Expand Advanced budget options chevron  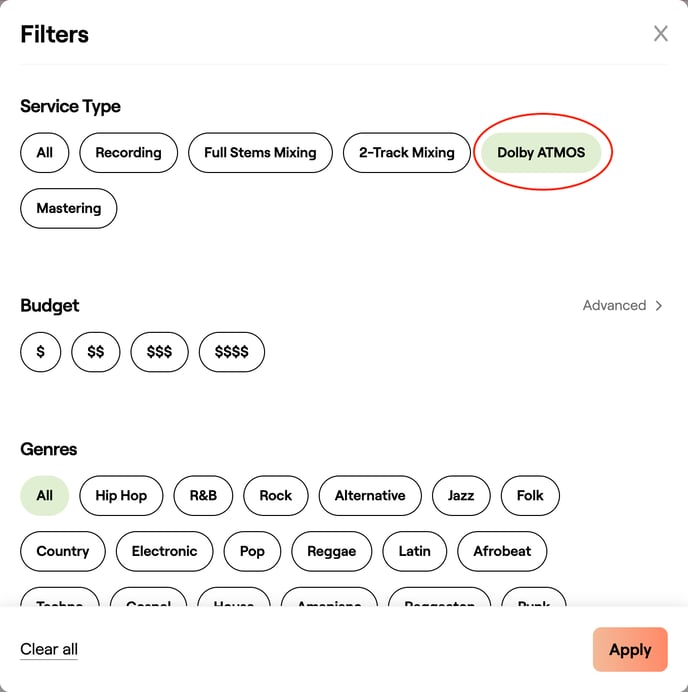(659, 306)
